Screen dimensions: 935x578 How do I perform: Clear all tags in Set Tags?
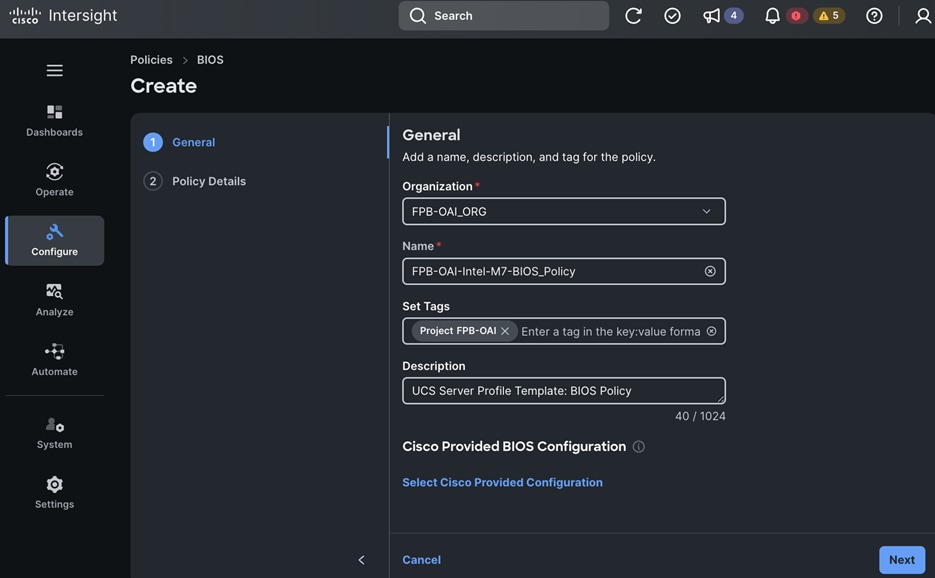(711, 331)
